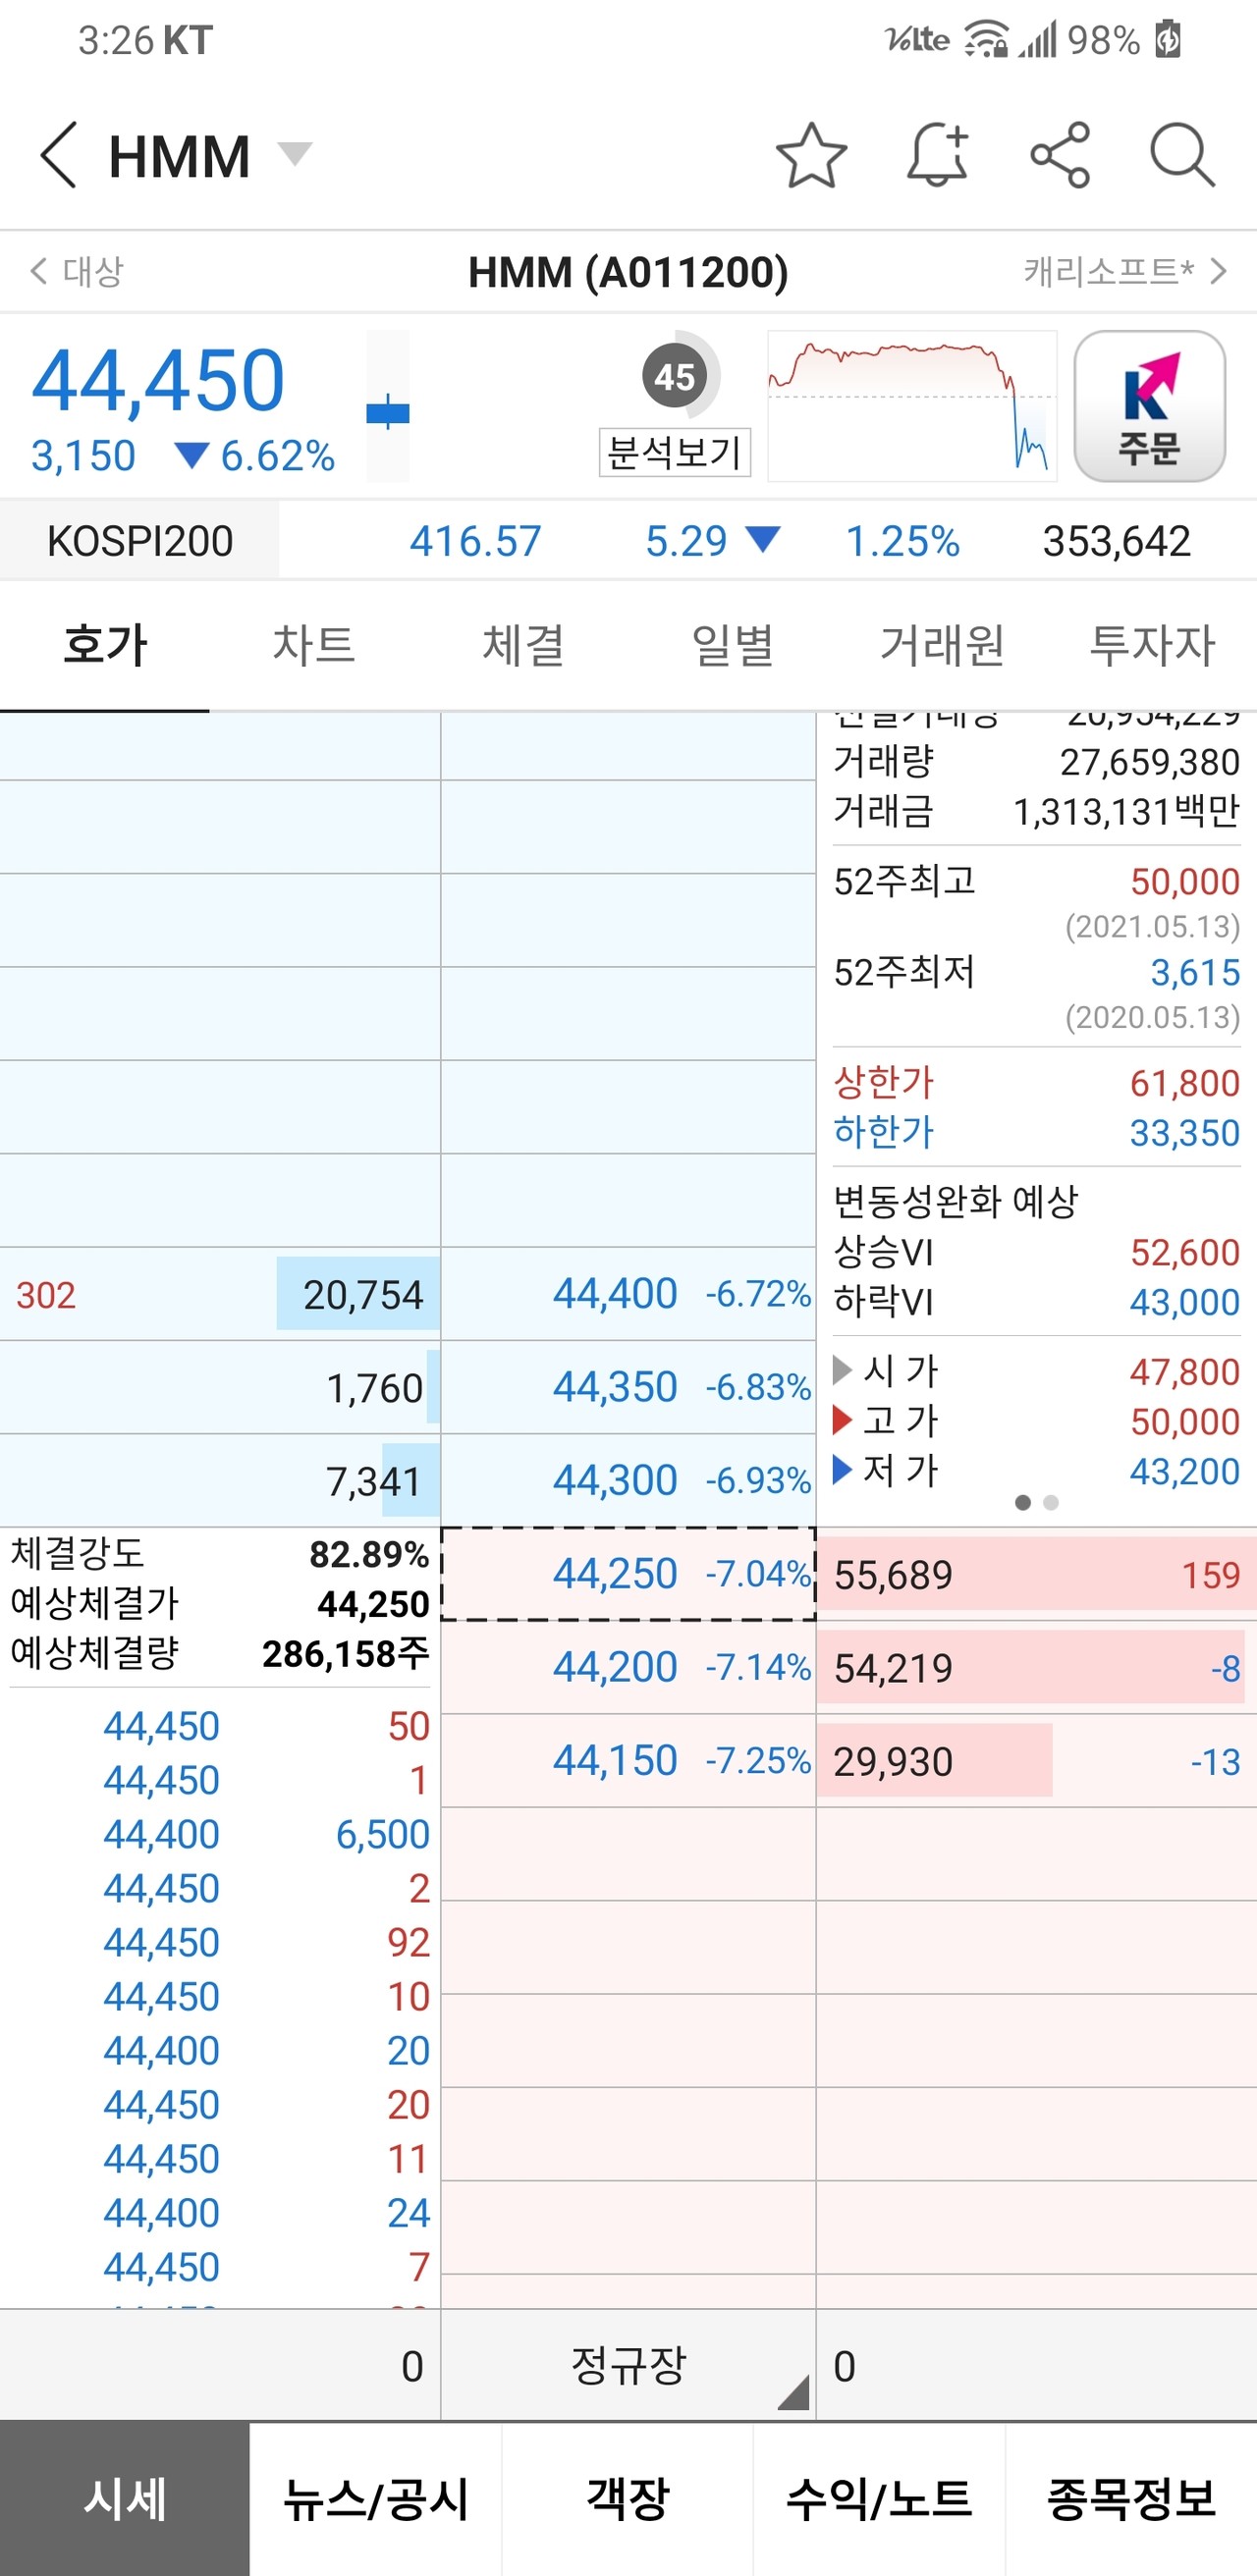Tap the 저가 value 43,200
The image size is (1257, 2576).
point(1185,1471)
